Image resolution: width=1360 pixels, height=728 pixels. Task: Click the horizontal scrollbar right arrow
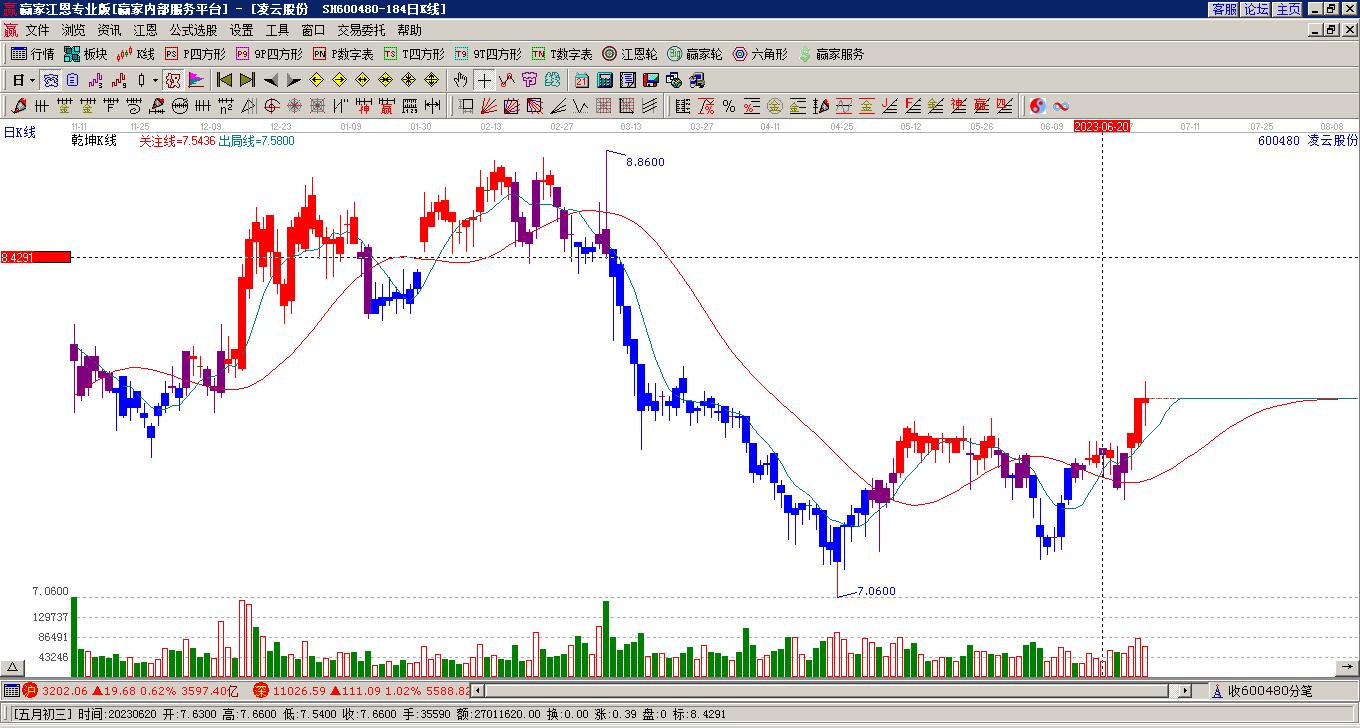(1185, 690)
